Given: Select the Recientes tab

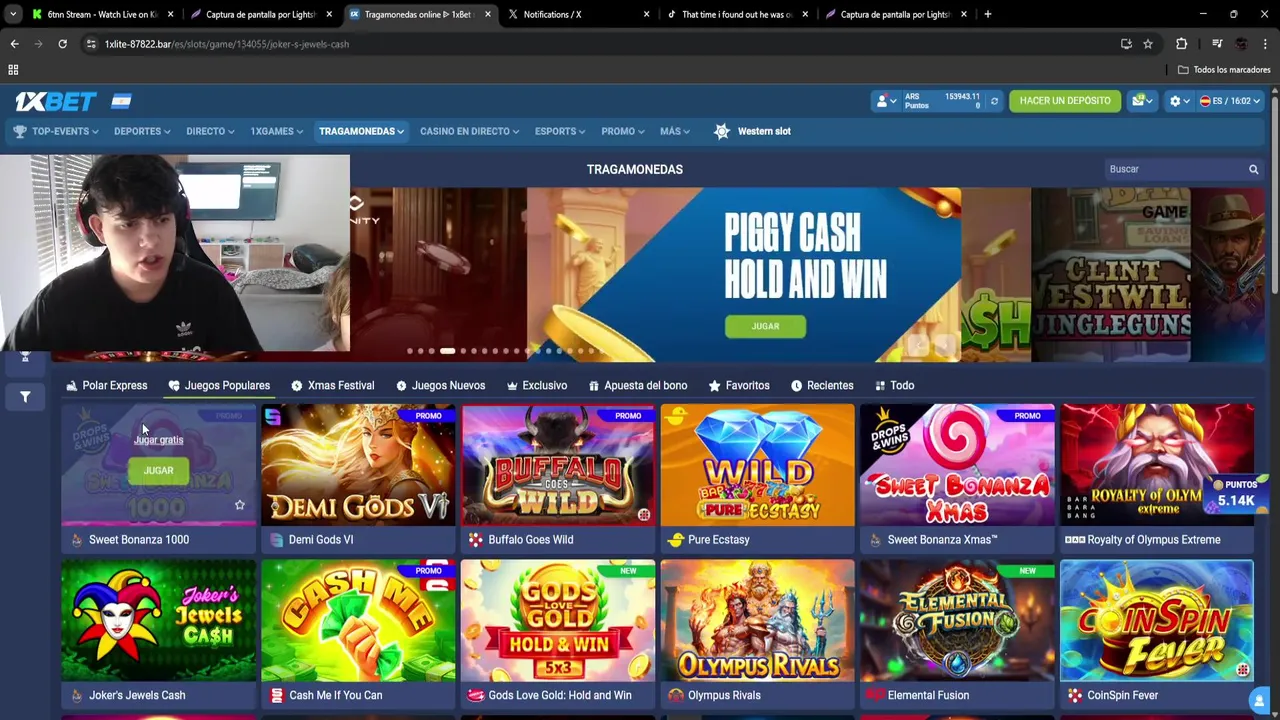Looking at the screenshot, I should click(x=822, y=385).
